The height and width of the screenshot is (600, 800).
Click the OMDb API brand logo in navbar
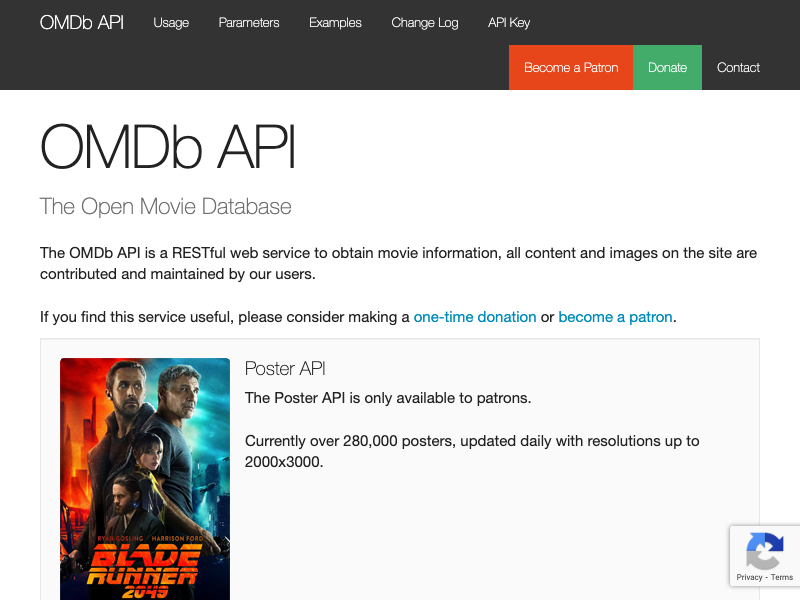click(82, 22)
